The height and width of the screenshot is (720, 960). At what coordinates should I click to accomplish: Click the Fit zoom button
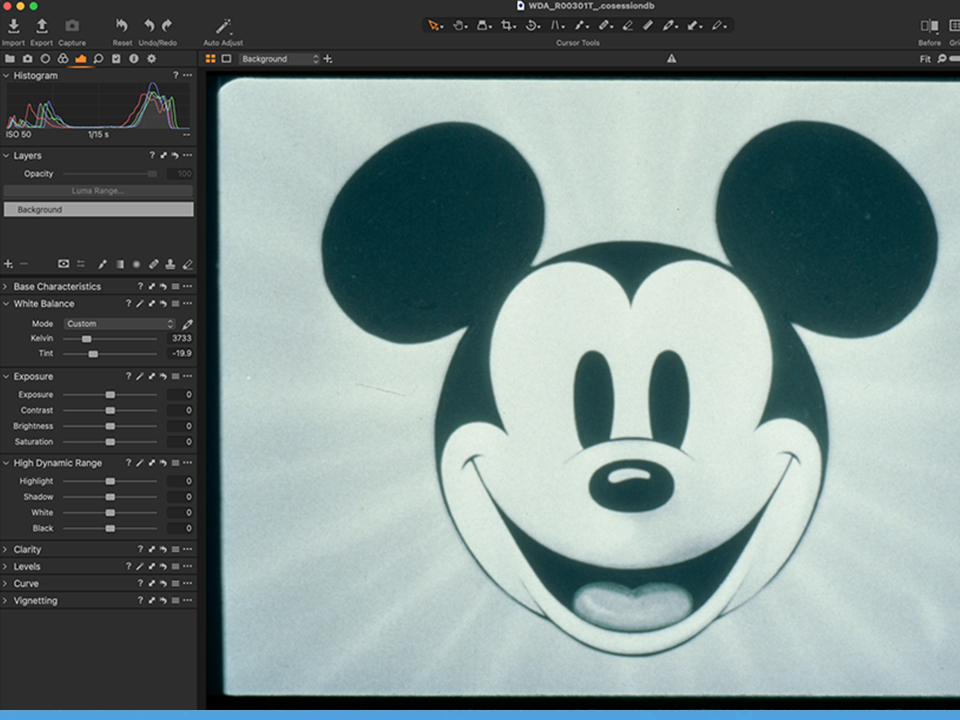925,59
